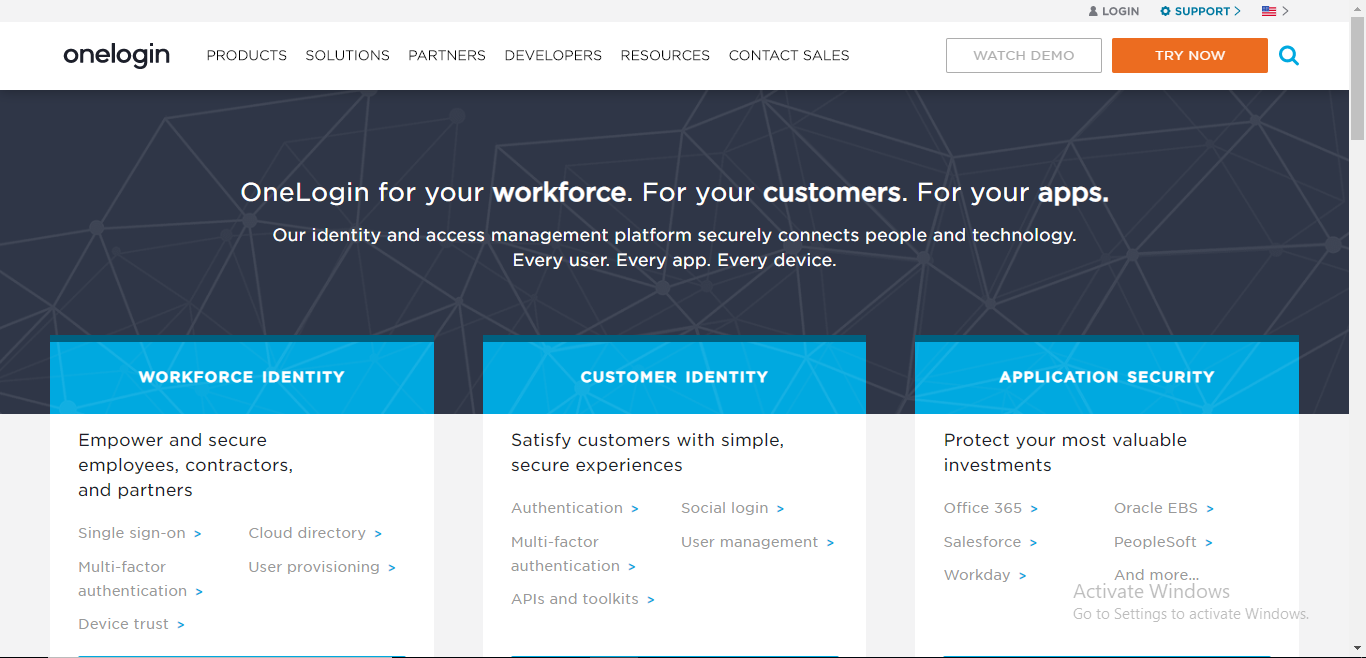Open the APIs and toolkits link

583,599
